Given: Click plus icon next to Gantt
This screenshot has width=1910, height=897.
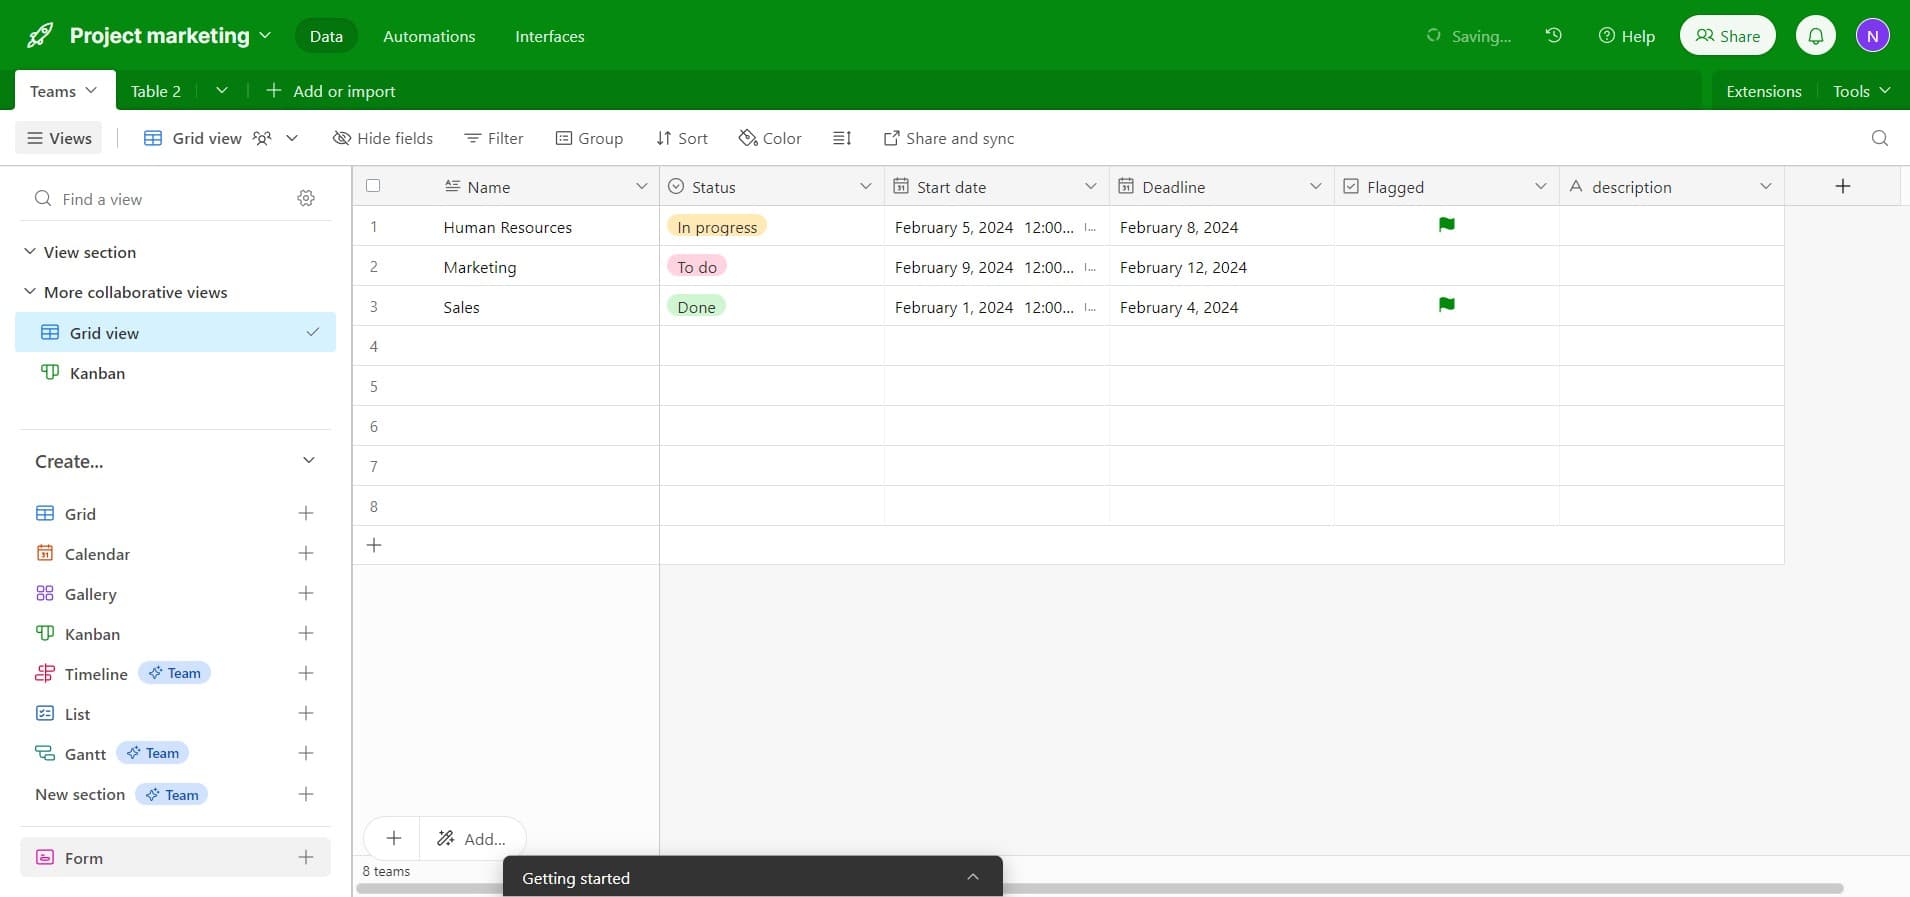Looking at the screenshot, I should (306, 753).
